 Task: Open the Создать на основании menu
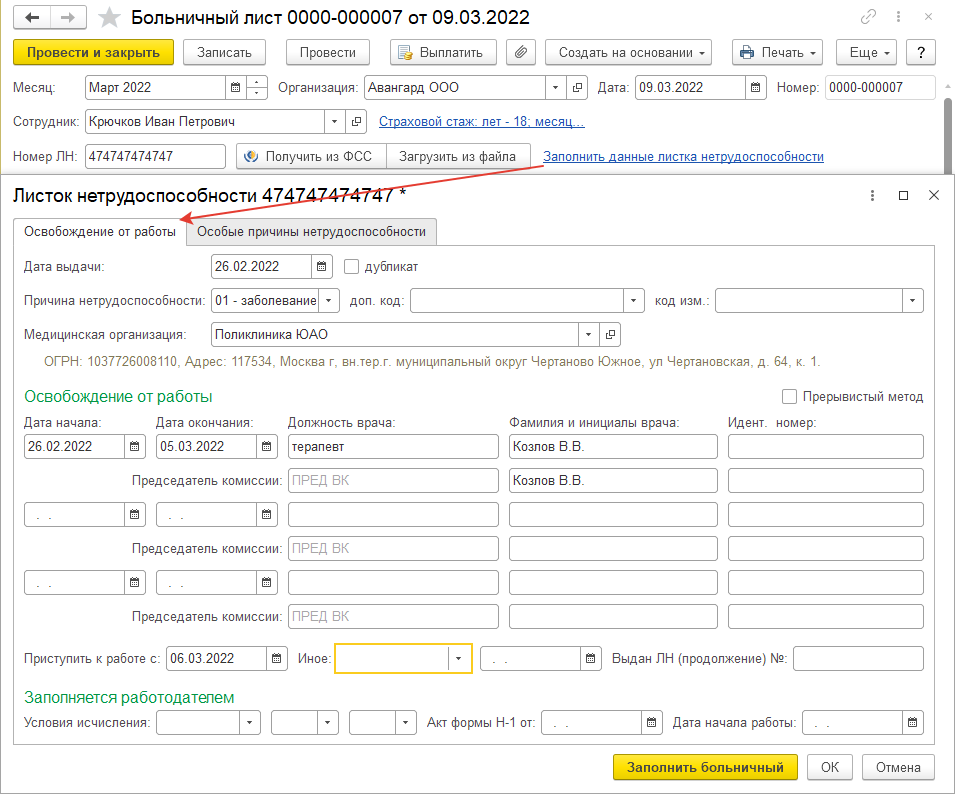pos(629,52)
